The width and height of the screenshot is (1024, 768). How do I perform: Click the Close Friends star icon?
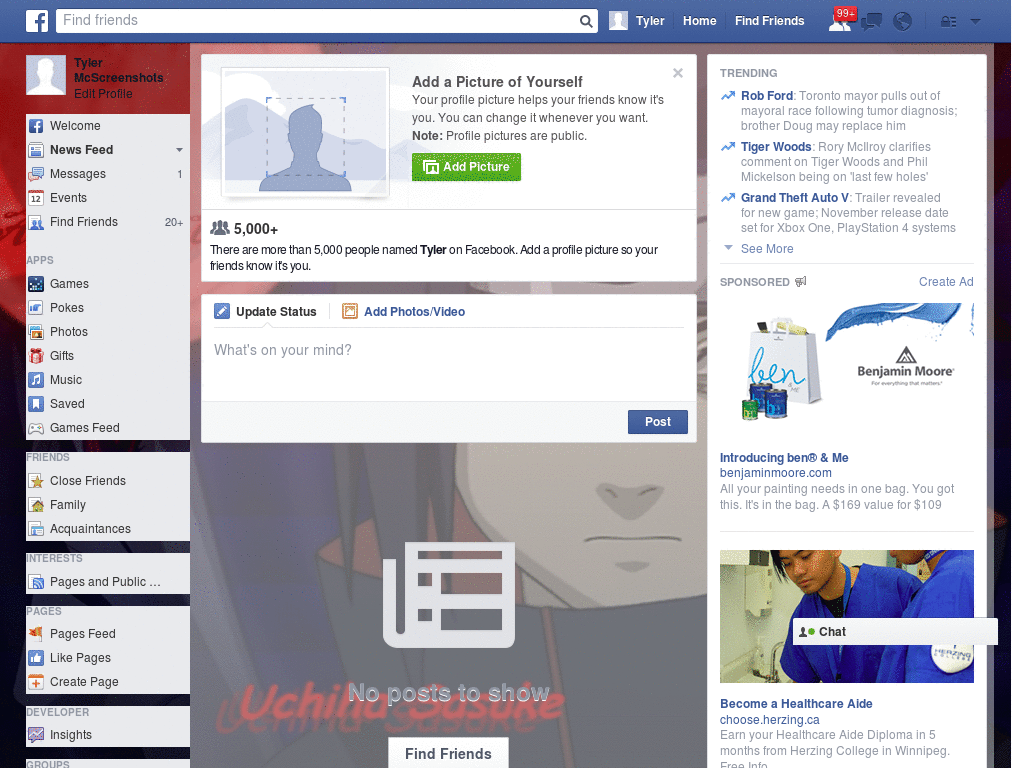(x=36, y=481)
